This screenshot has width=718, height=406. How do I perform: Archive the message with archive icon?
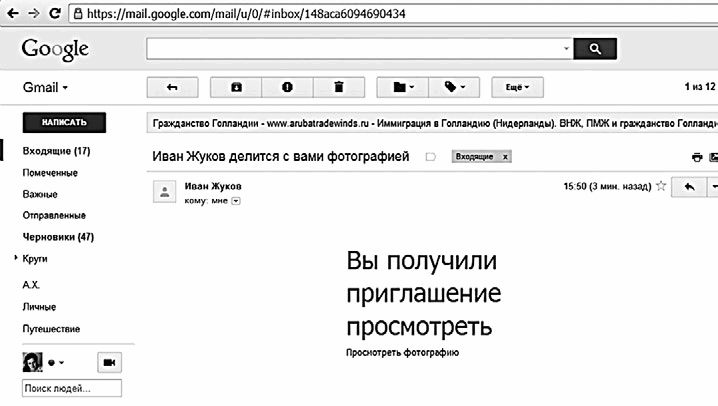(236, 87)
